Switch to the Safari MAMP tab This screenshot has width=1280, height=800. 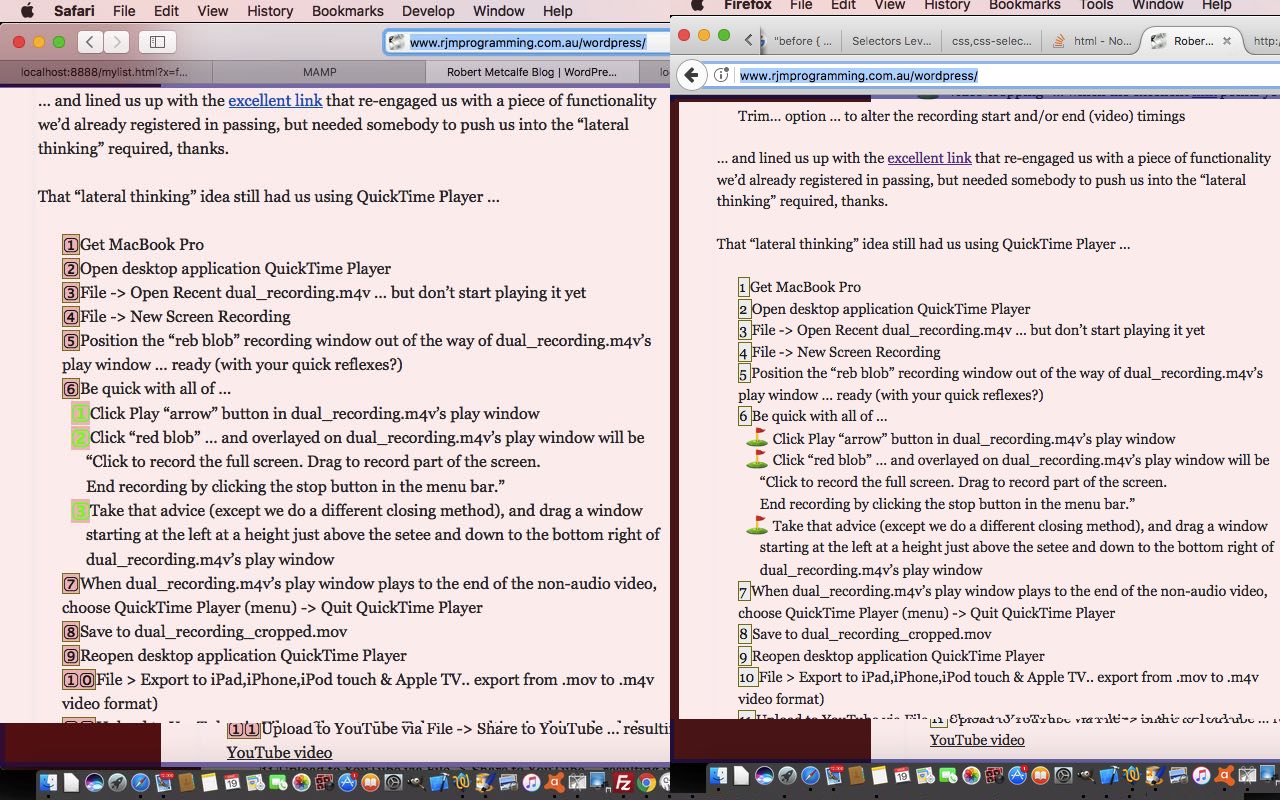point(320,72)
